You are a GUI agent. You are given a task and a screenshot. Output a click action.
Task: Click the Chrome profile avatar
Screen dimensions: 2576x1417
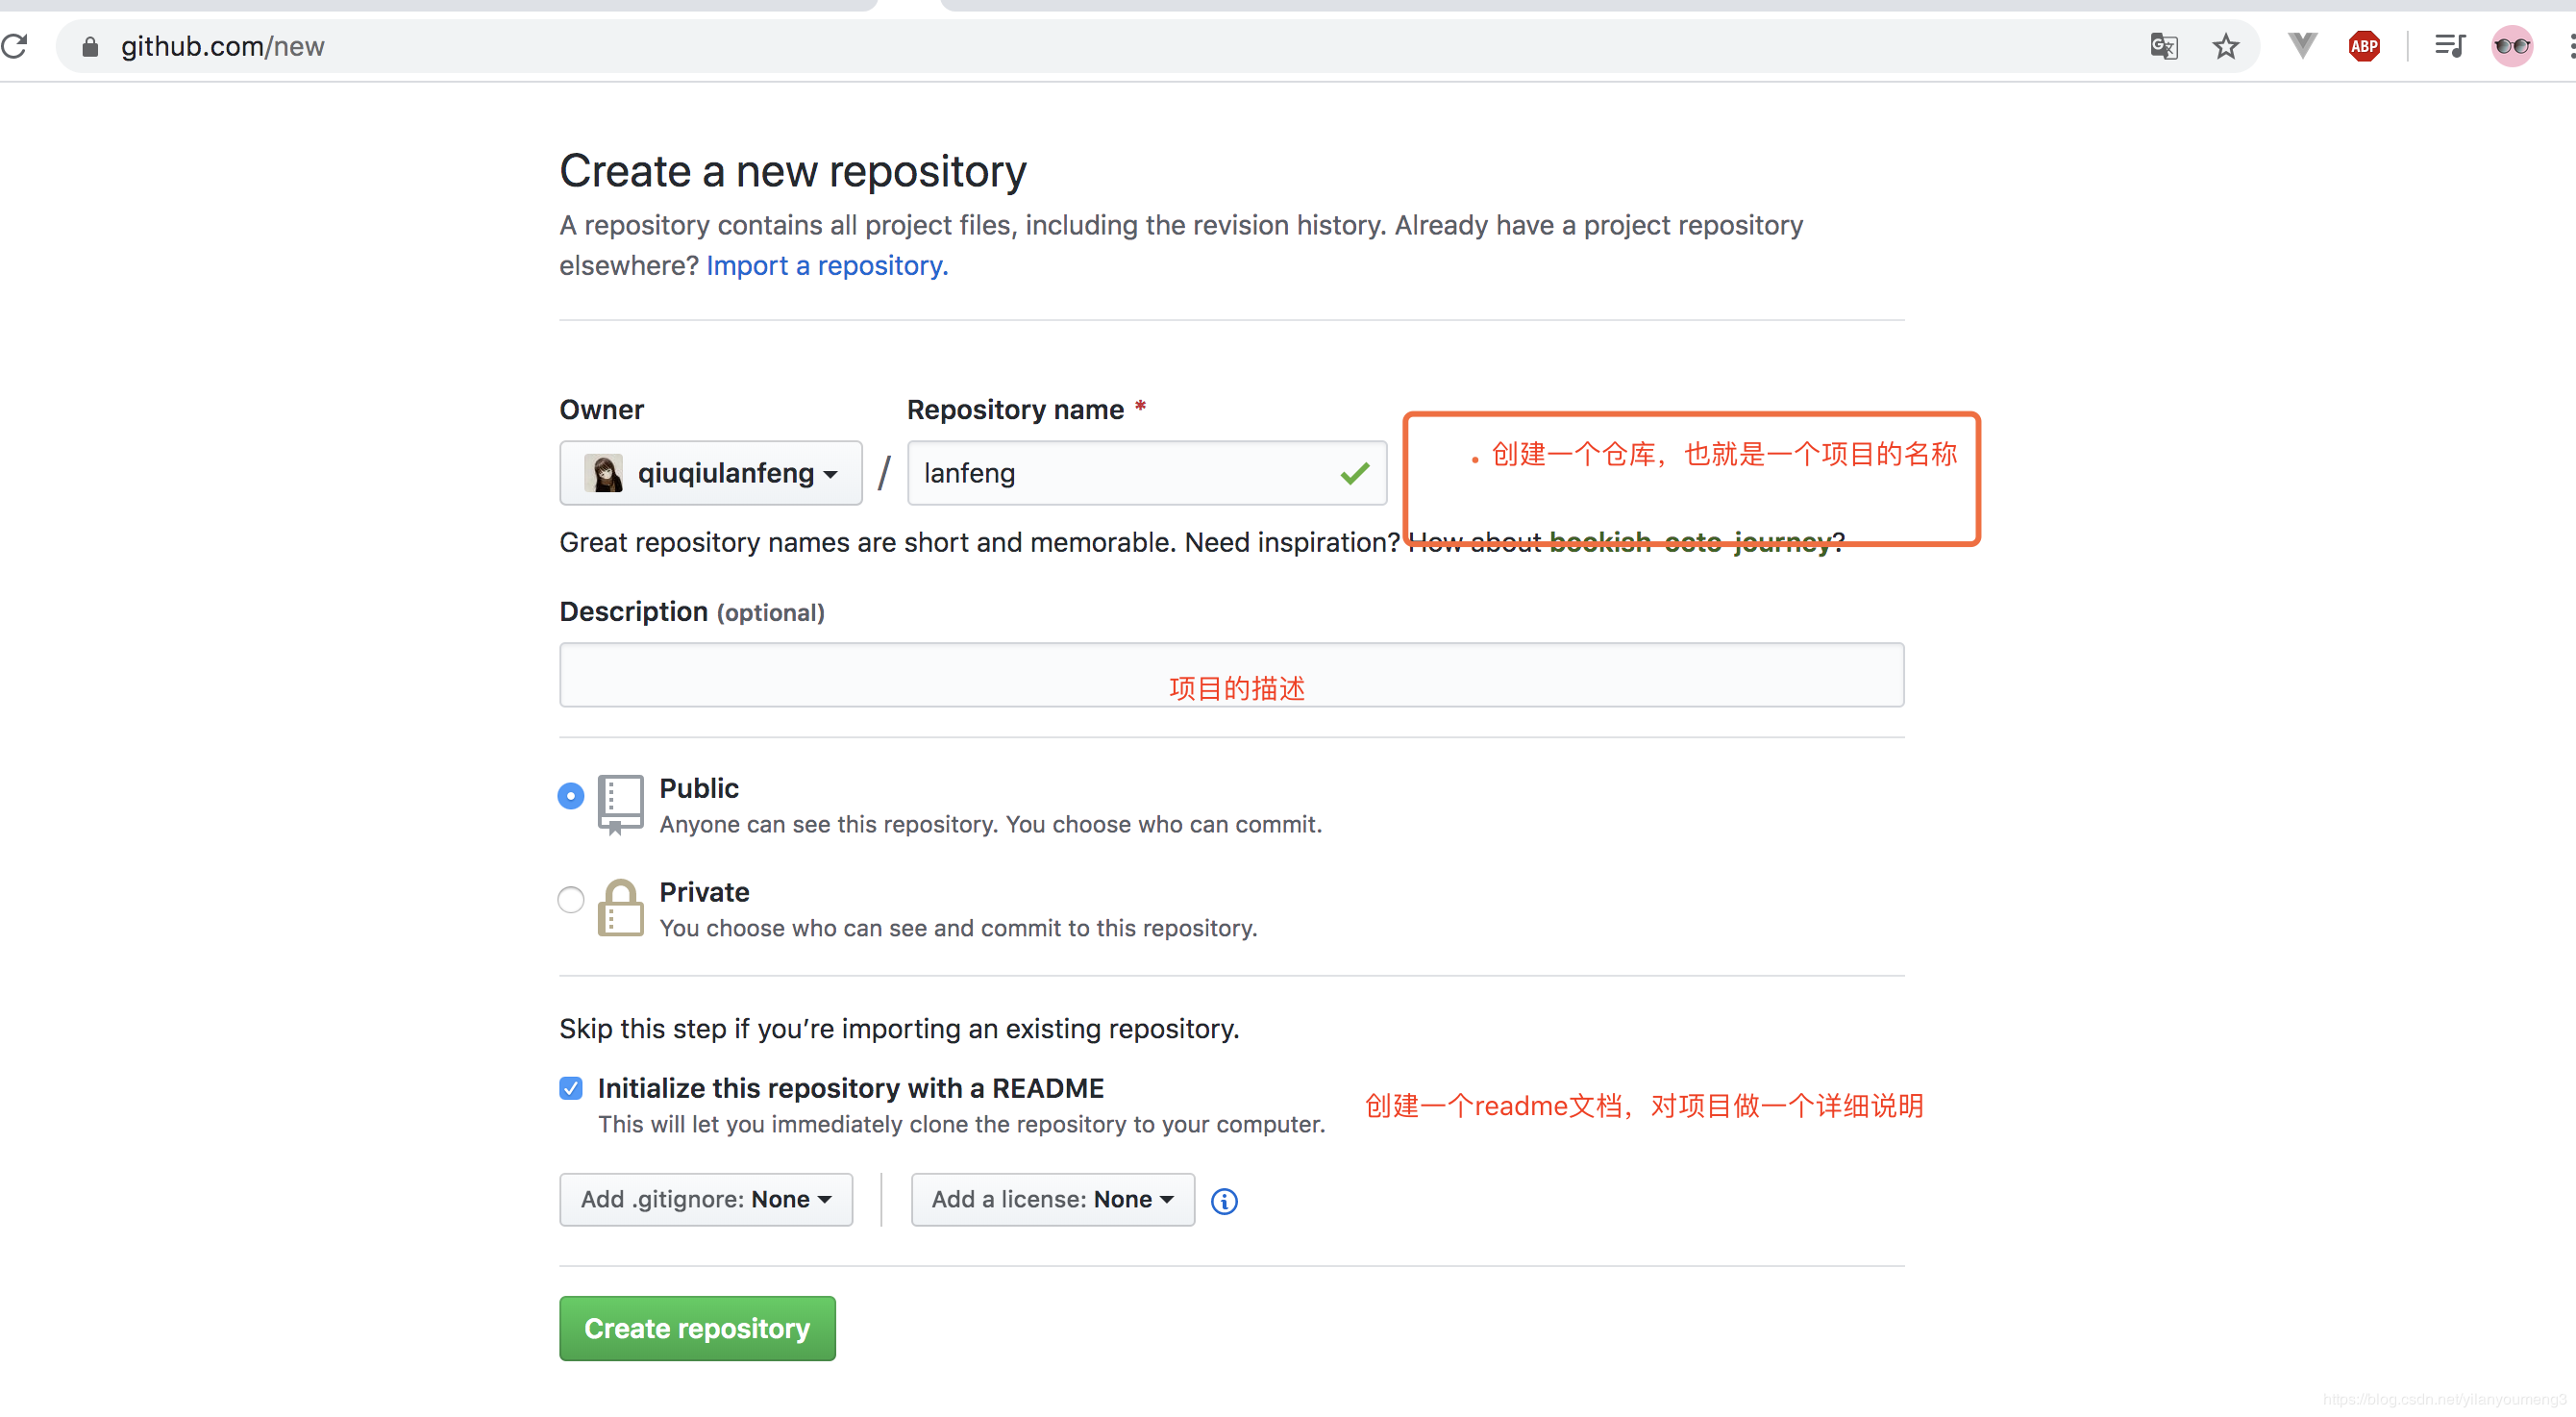tap(2511, 46)
